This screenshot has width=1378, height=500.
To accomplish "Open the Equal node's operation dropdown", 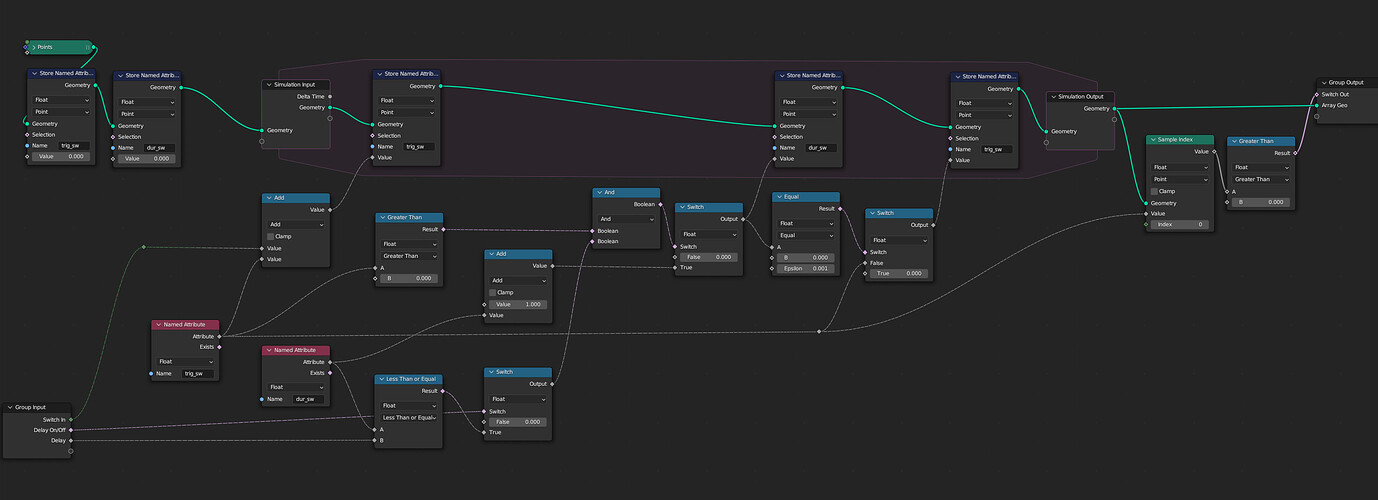I will point(805,235).
